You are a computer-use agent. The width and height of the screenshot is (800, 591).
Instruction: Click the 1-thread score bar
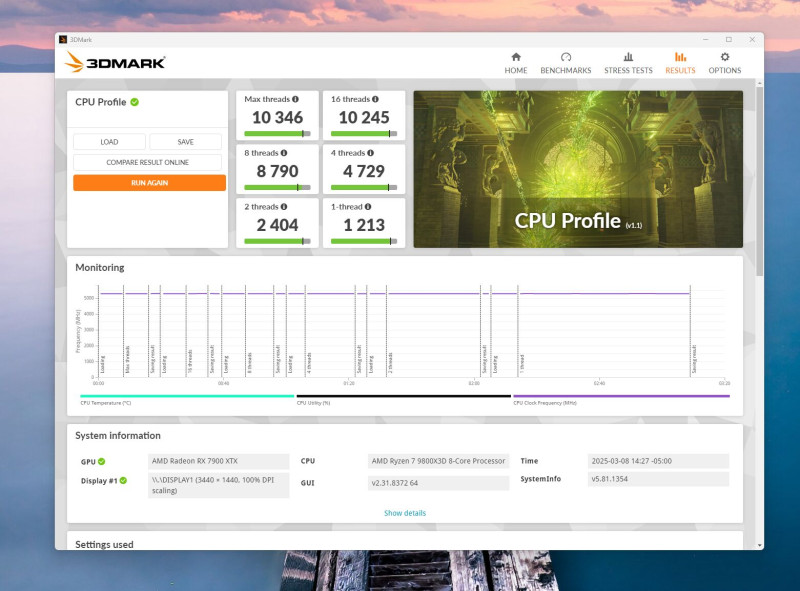click(x=364, y=241)
